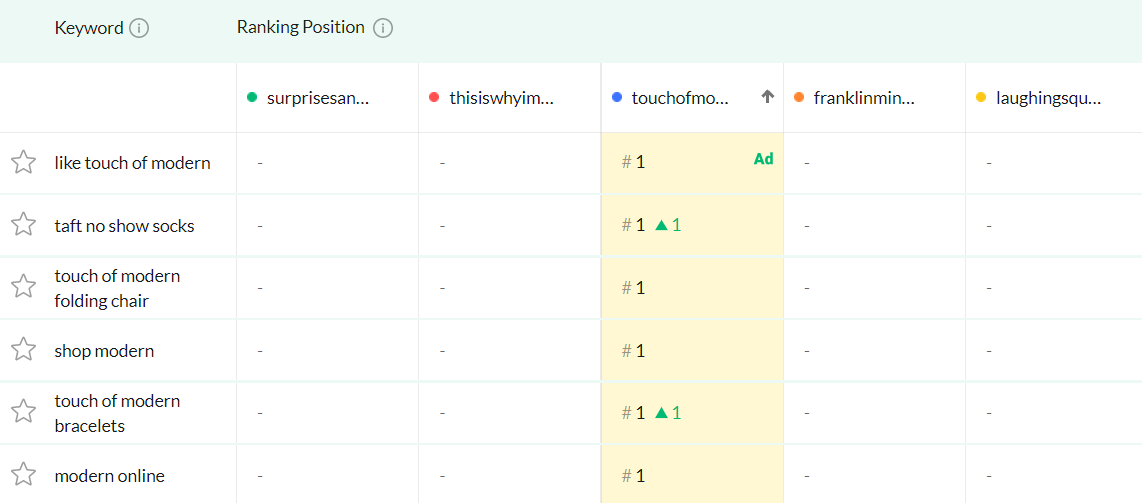The width and height of the screenshot is (1142, 503).
Task: Click the red dot beside thisiswhyim…
Action: pyautogui.click(x=435, y=98)
